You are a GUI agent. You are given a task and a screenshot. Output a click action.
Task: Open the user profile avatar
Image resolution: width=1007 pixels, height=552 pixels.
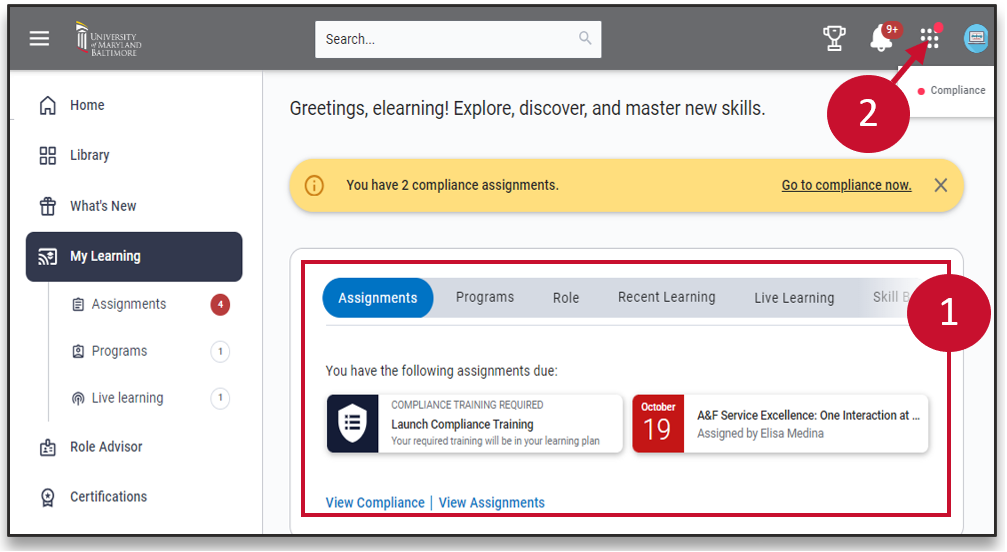[x=976, y=39]
